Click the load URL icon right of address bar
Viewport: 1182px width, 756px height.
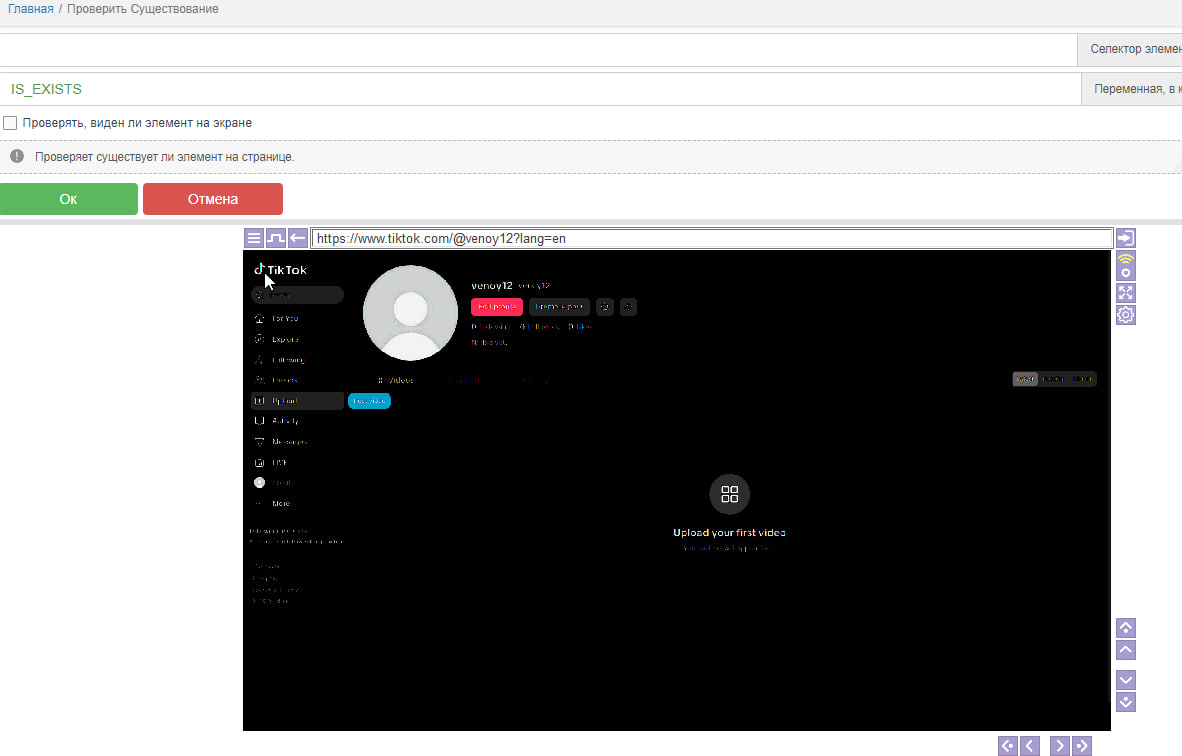(x=1126, y=238)
